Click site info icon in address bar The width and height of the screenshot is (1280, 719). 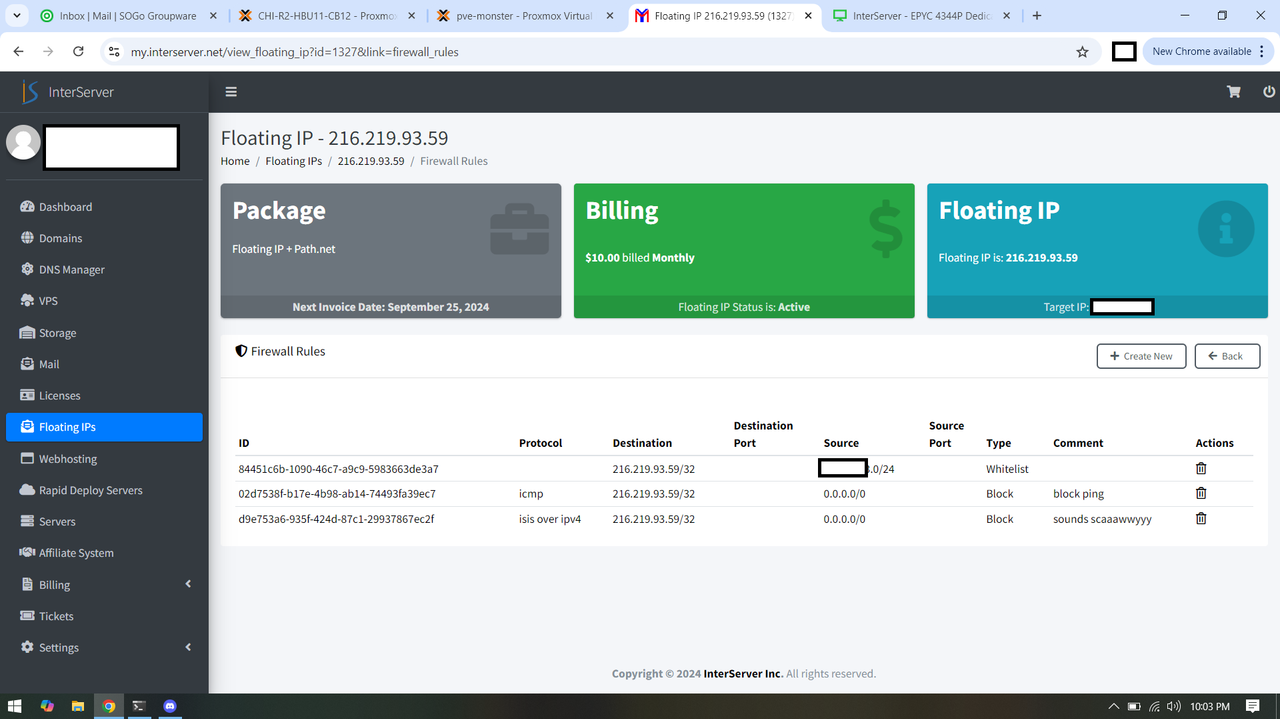click(x=113, y=51)
